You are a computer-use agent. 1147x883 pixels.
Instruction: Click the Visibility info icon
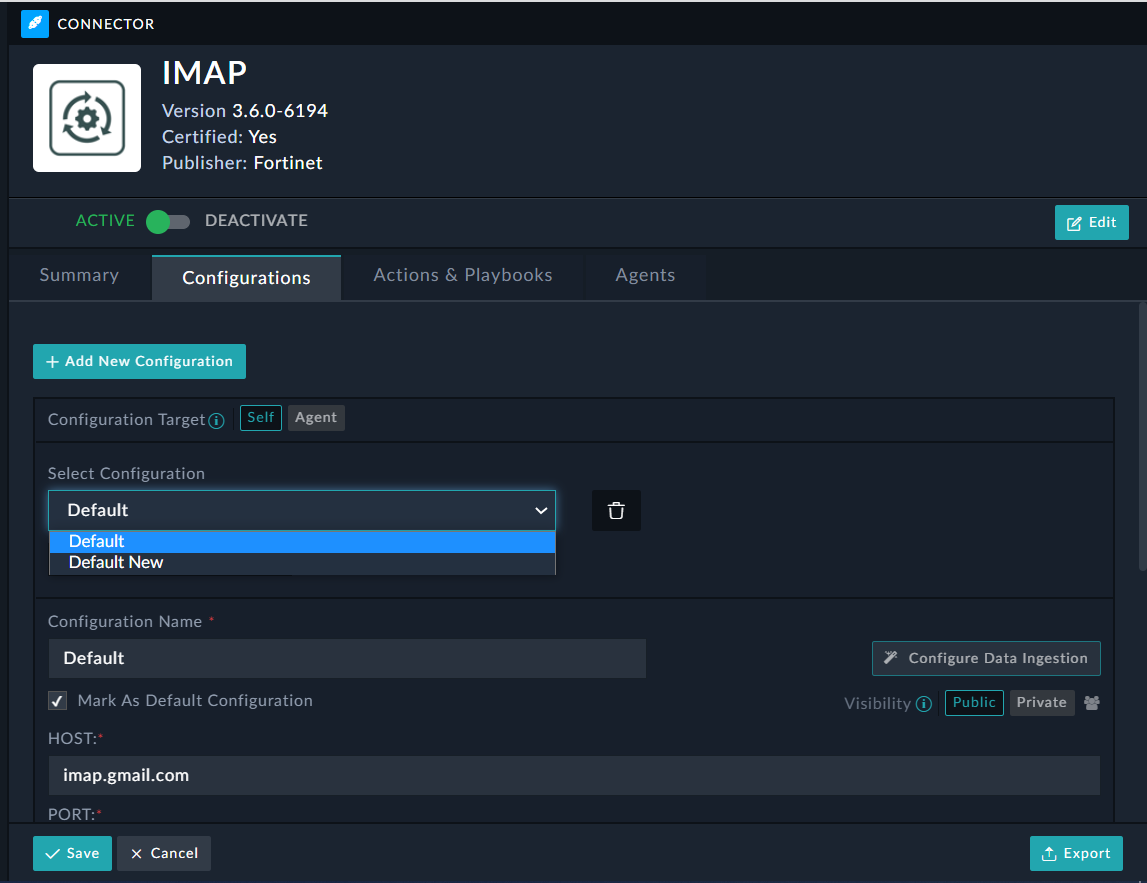click(x=924, y=703)
